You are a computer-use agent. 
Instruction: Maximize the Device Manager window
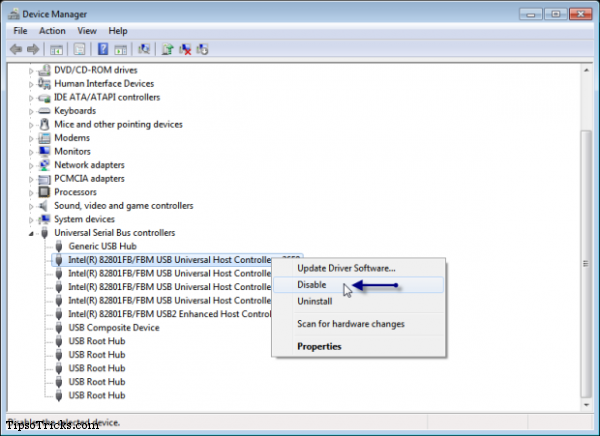pyautogui.click(x=556, y=14)
